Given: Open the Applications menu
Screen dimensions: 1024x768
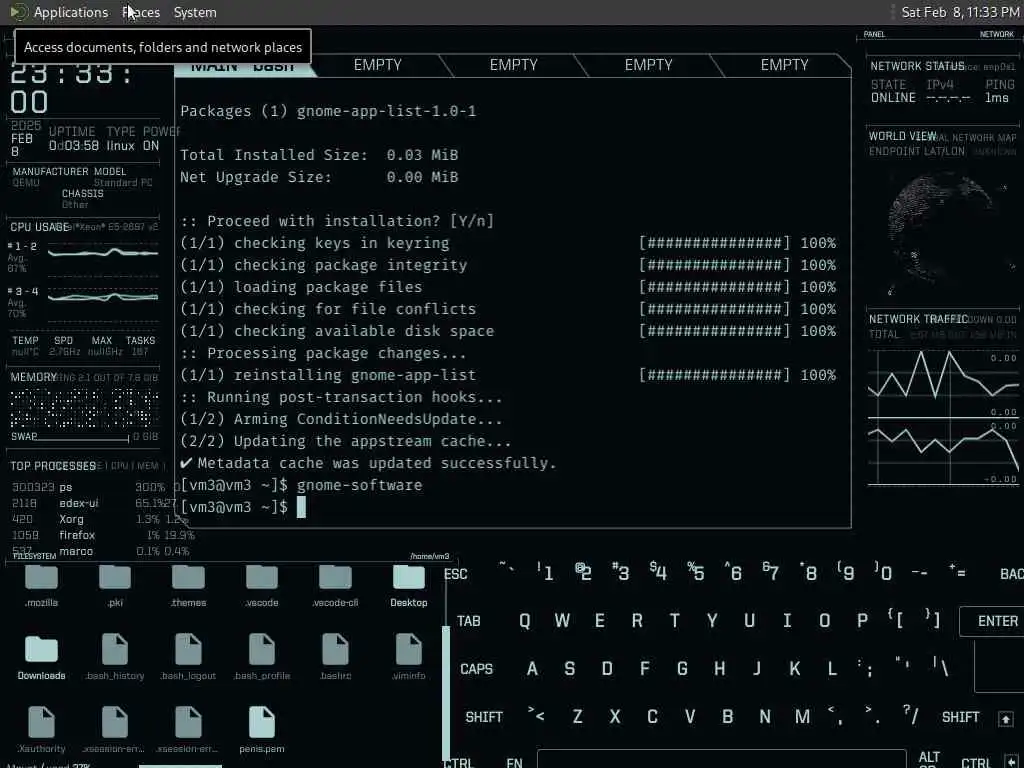Looking at the screenshot, I should coord(71,12).
